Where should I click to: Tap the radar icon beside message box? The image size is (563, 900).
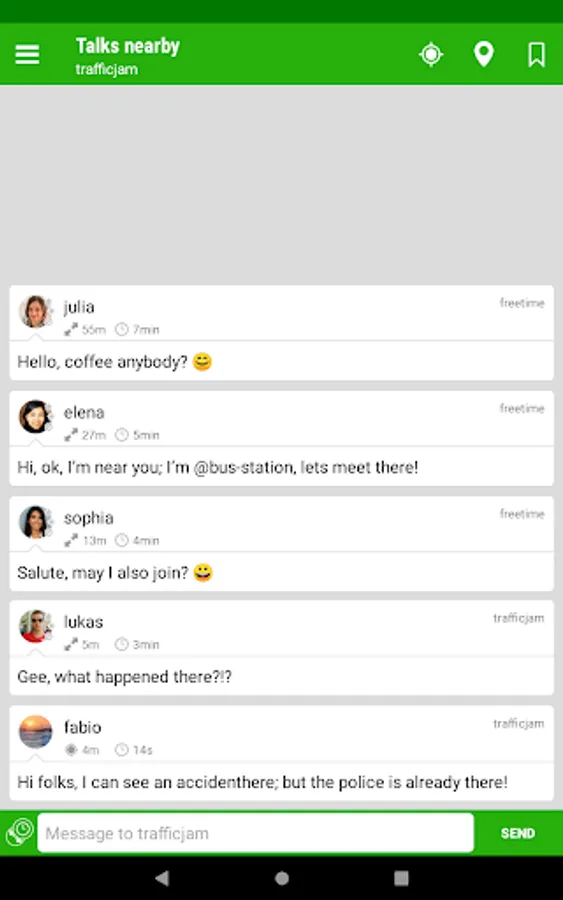coord(20,832)
